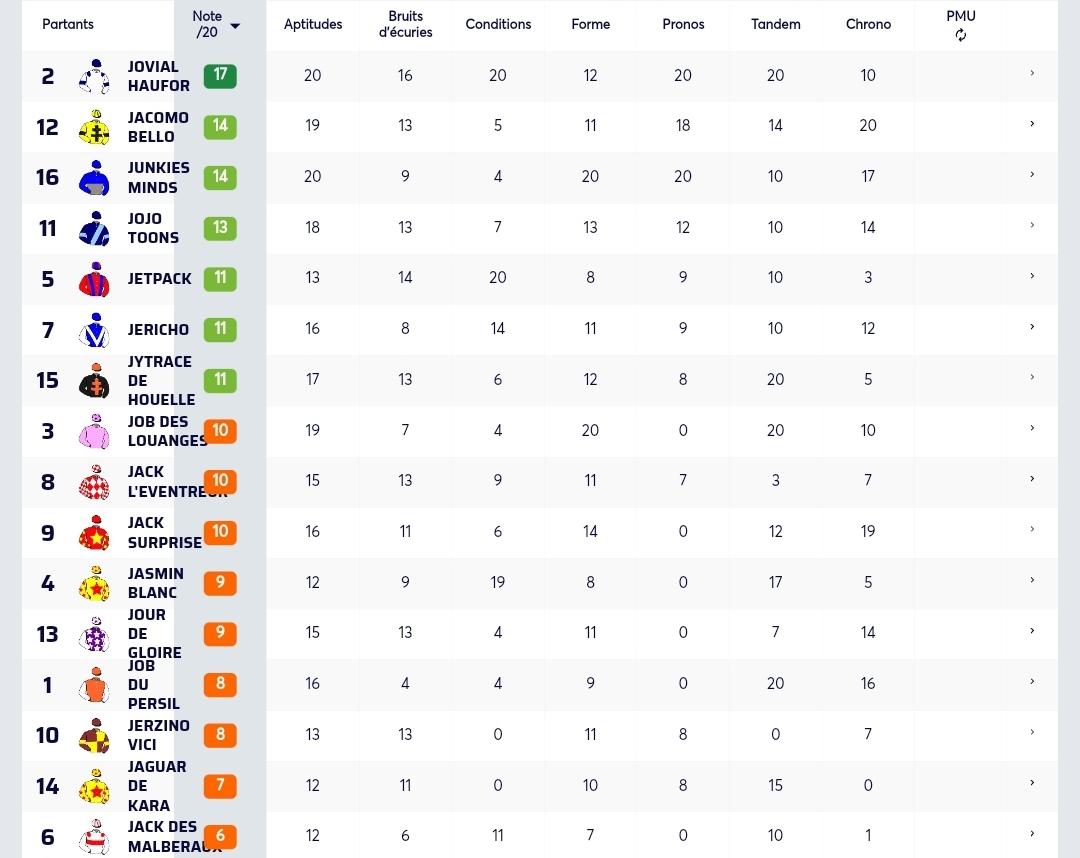Click the PMU refresh icon
This screenshot has width=1080, height=858.
point(960,35)
